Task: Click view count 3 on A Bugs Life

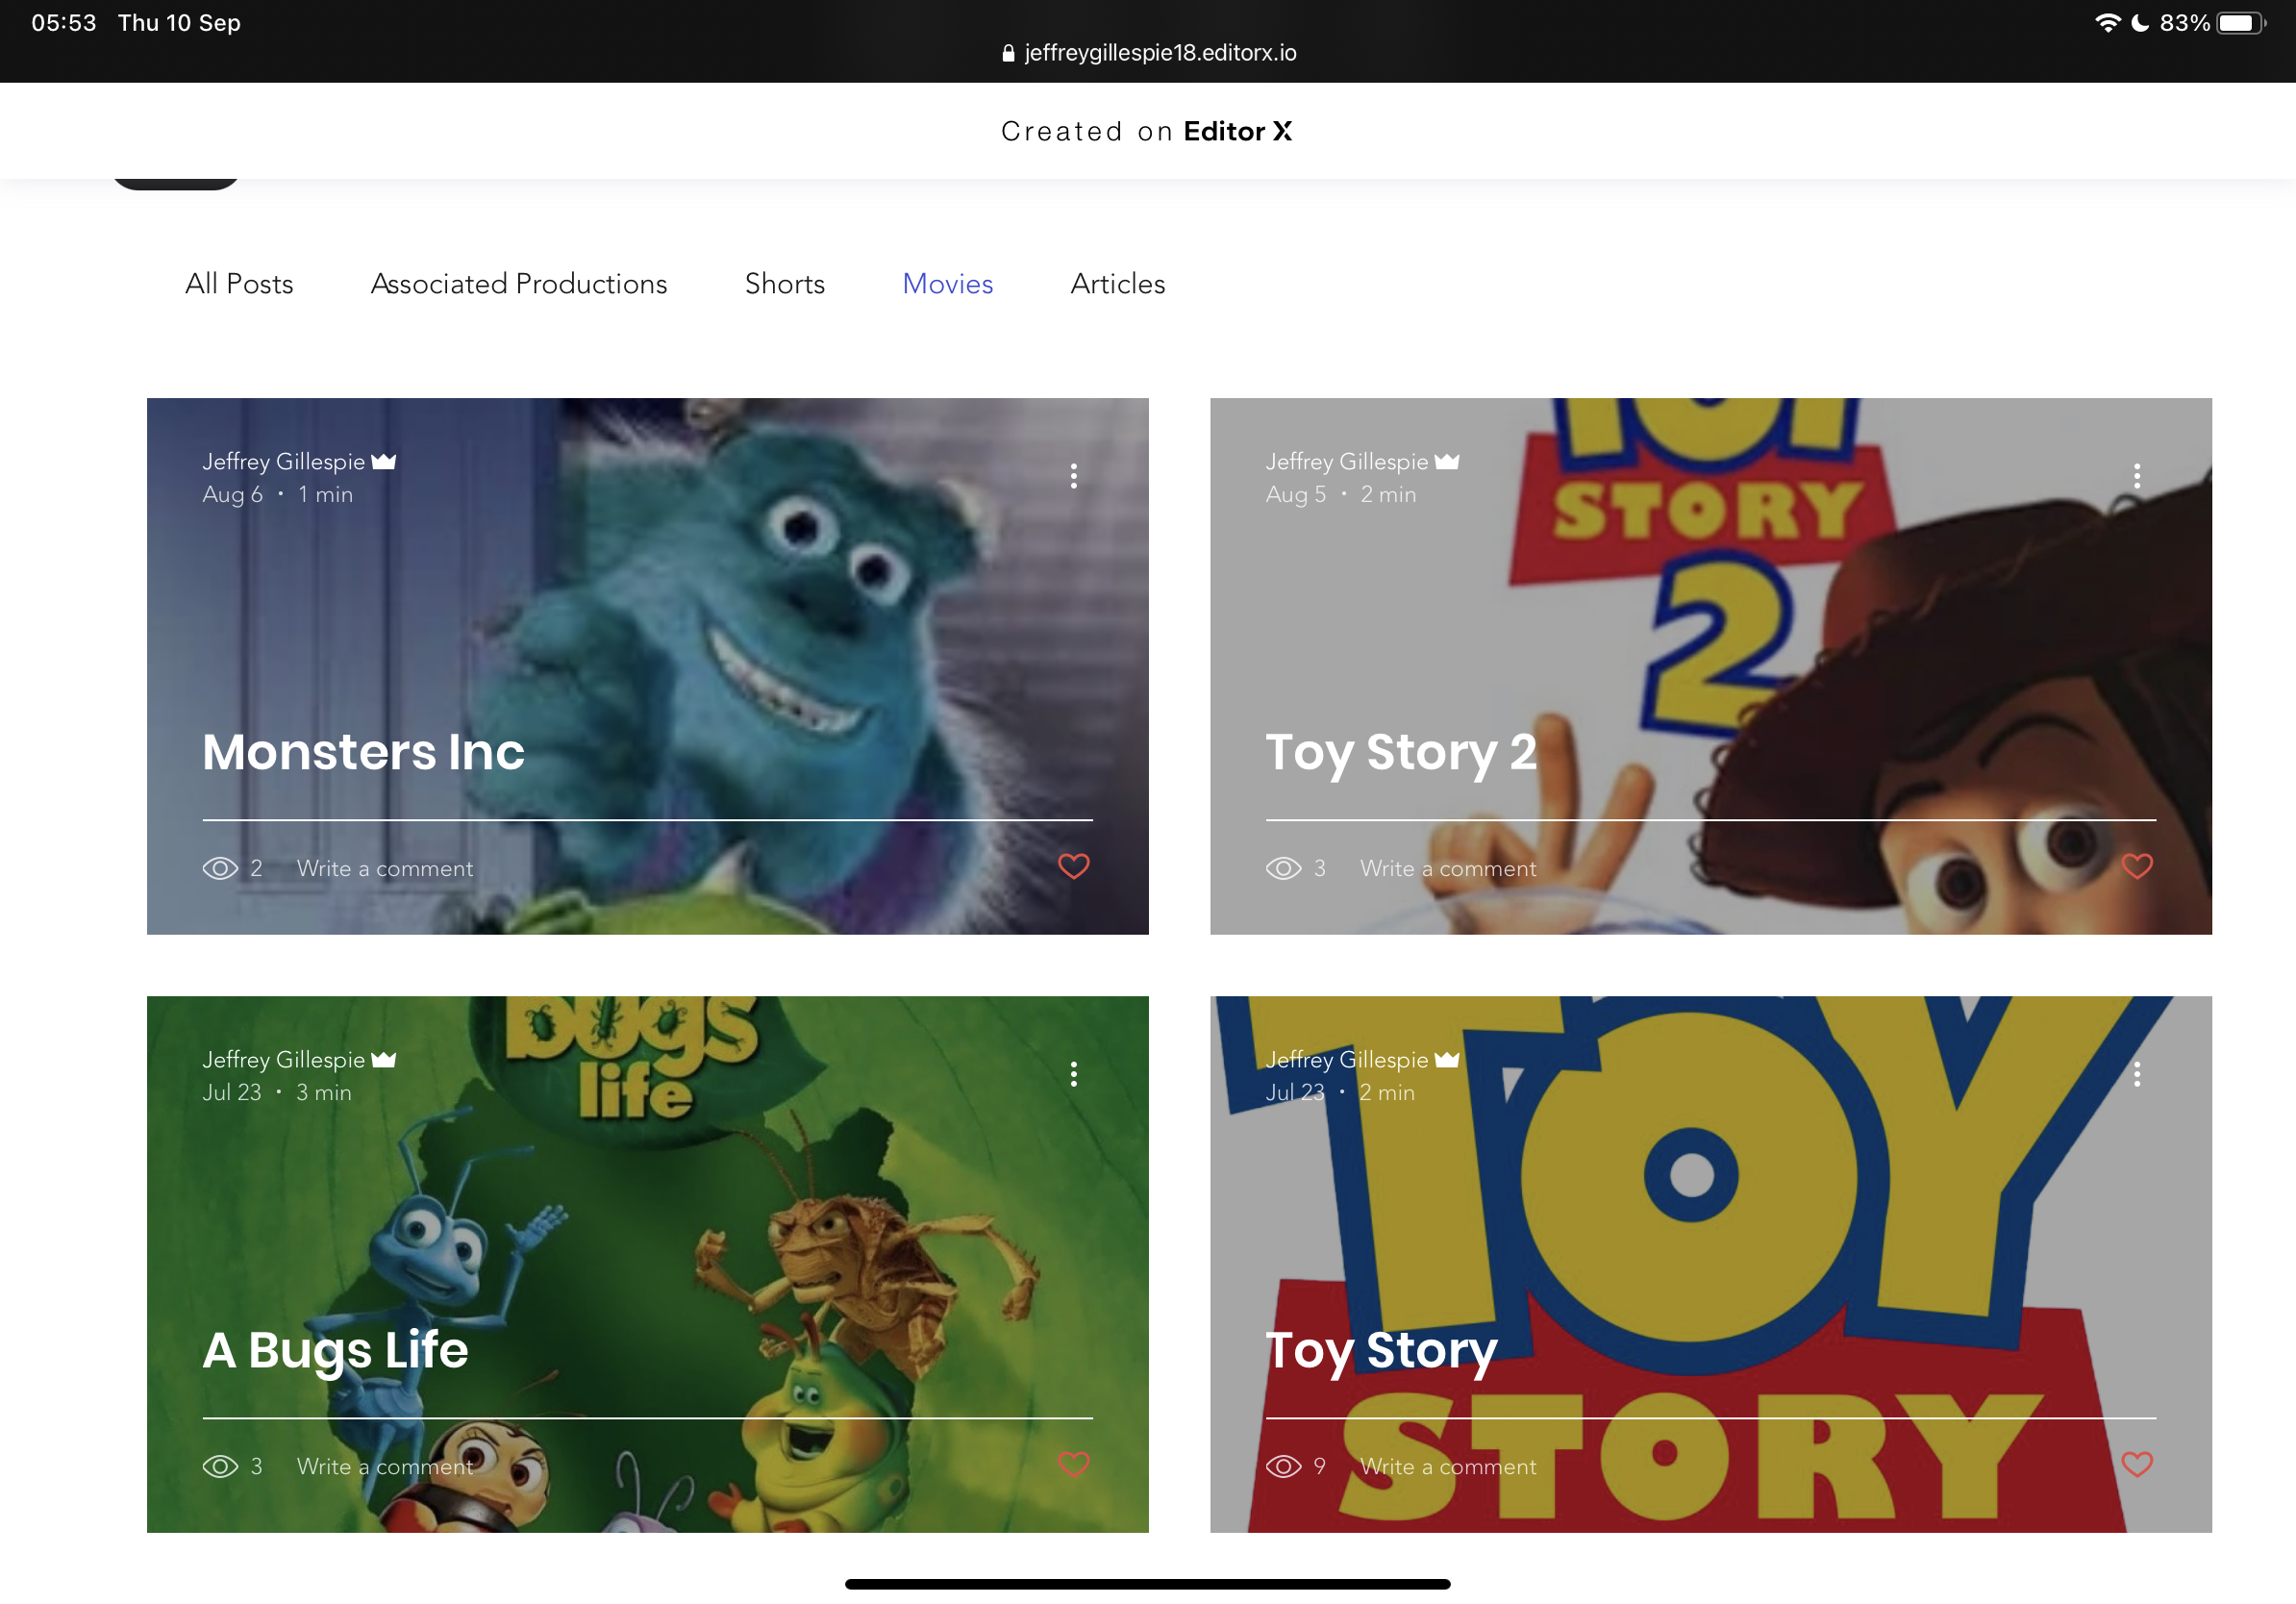Action: (x=256, y=1466)
